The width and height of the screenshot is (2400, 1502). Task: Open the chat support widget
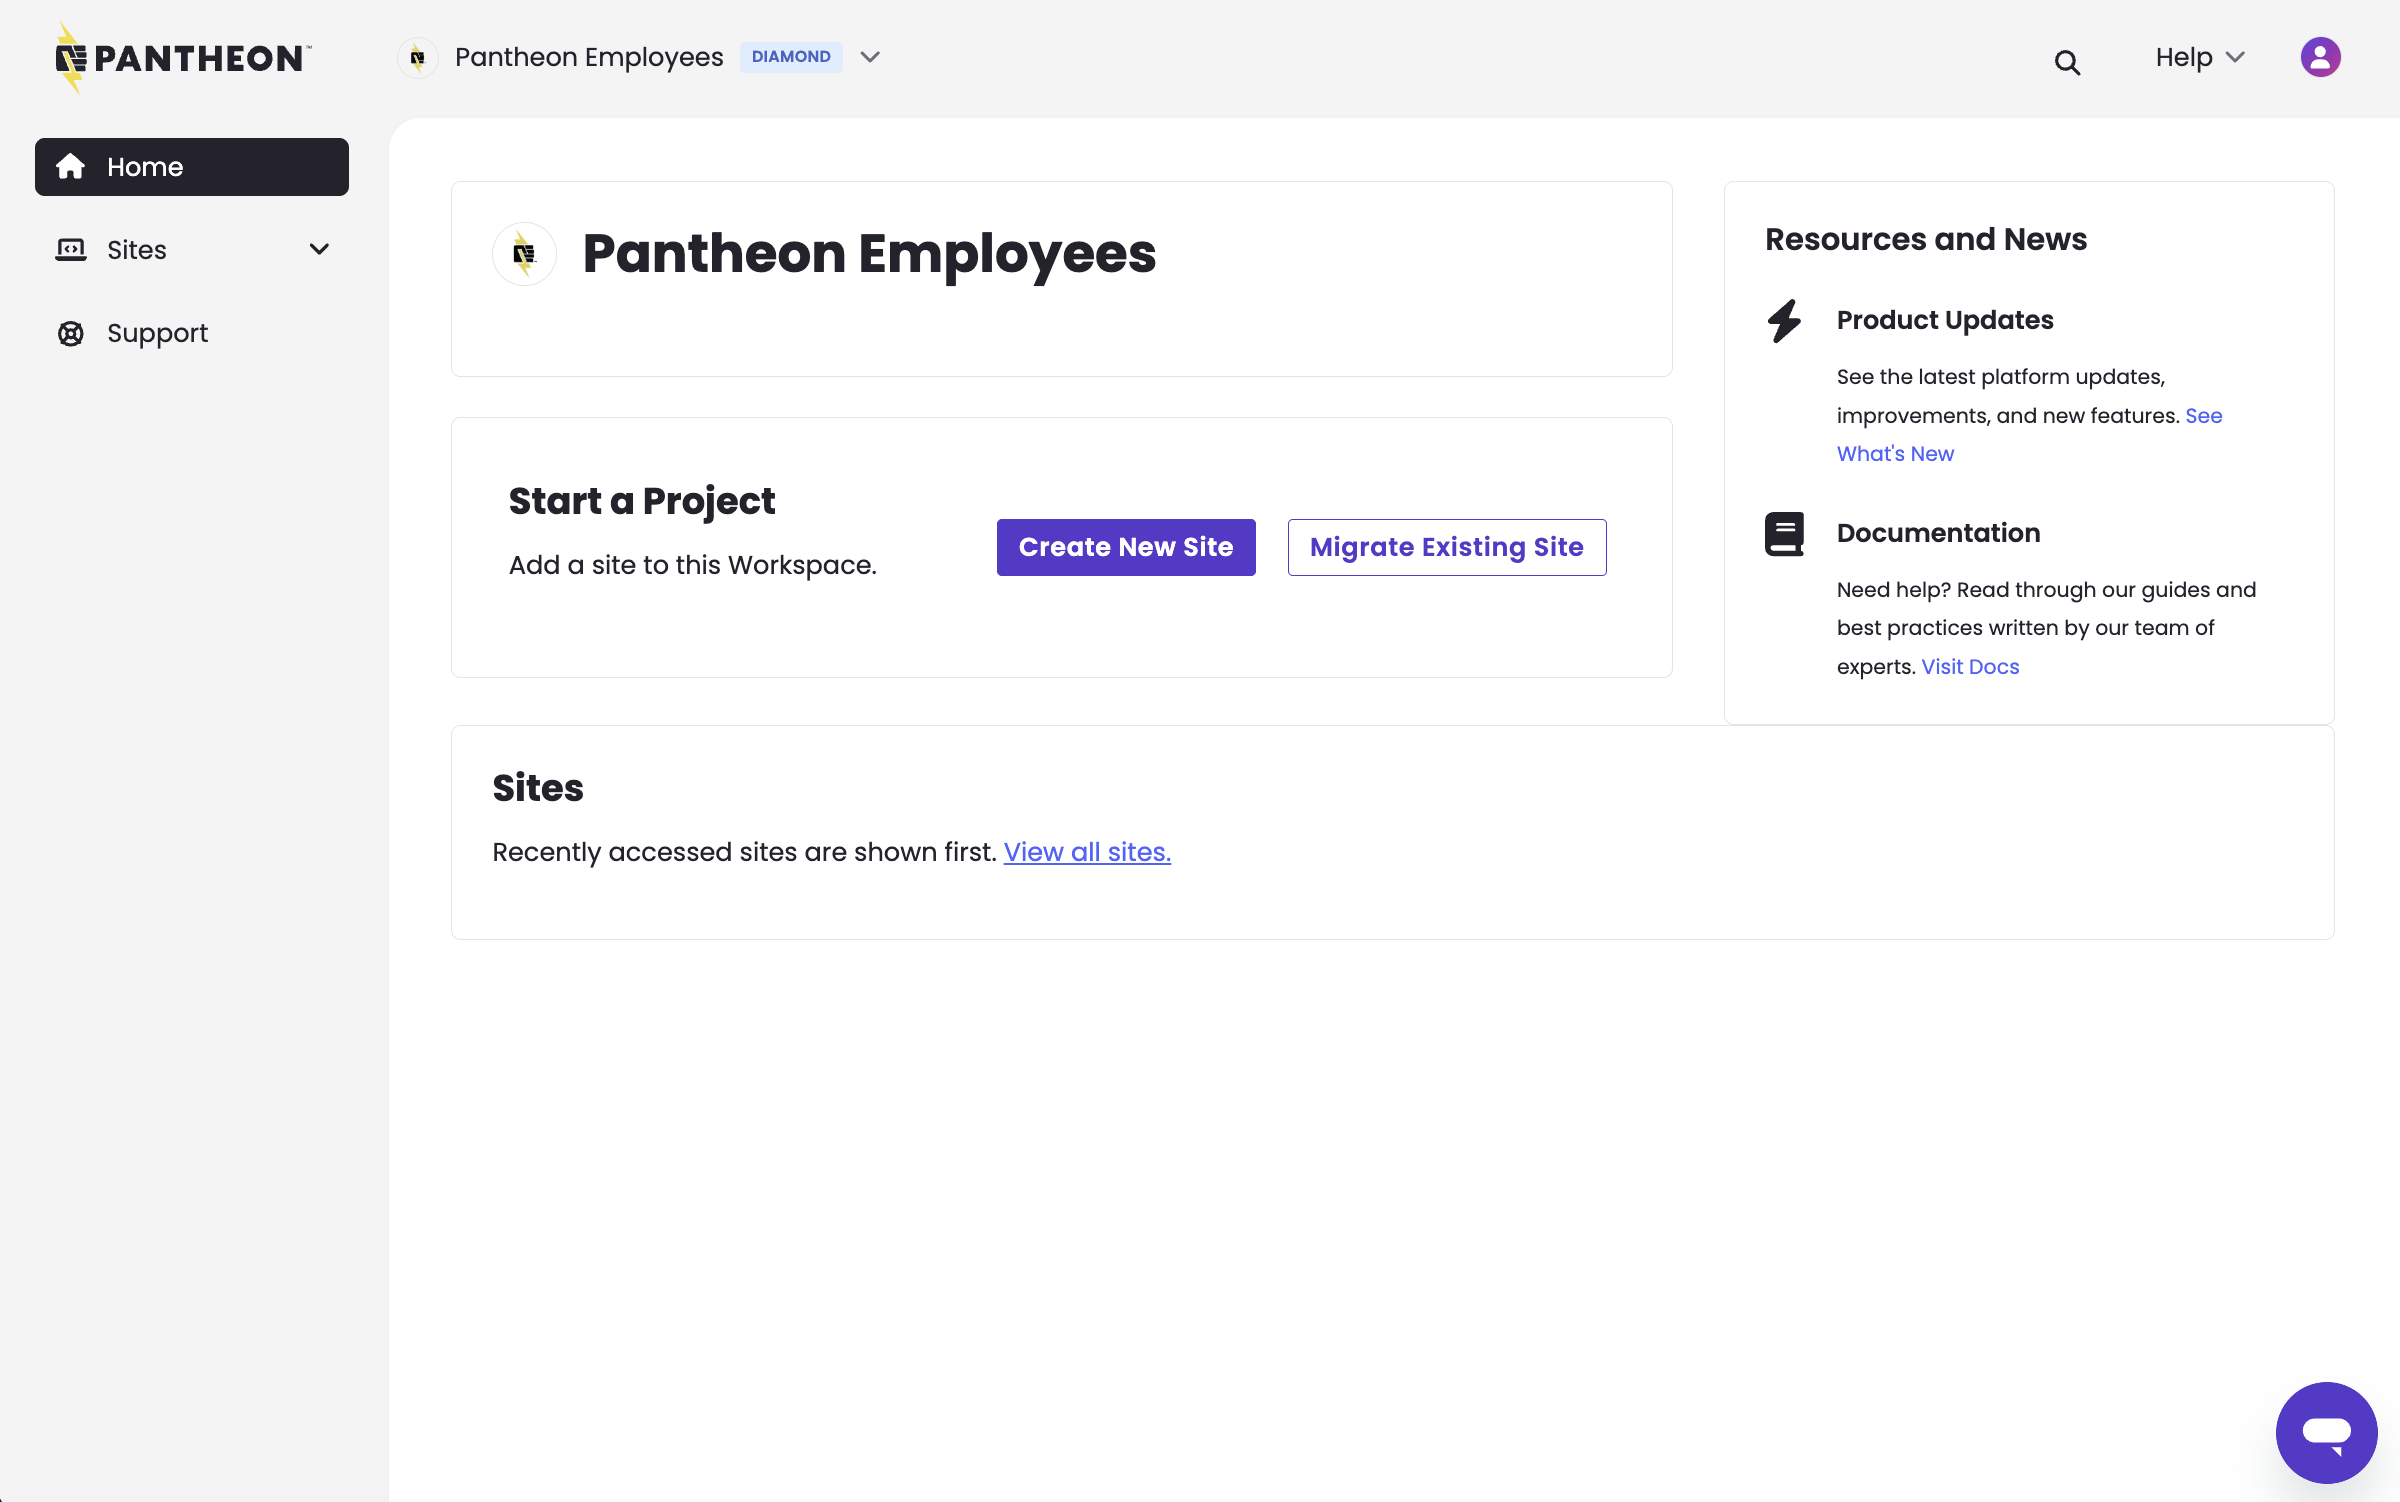(x=2326, y=1432)
